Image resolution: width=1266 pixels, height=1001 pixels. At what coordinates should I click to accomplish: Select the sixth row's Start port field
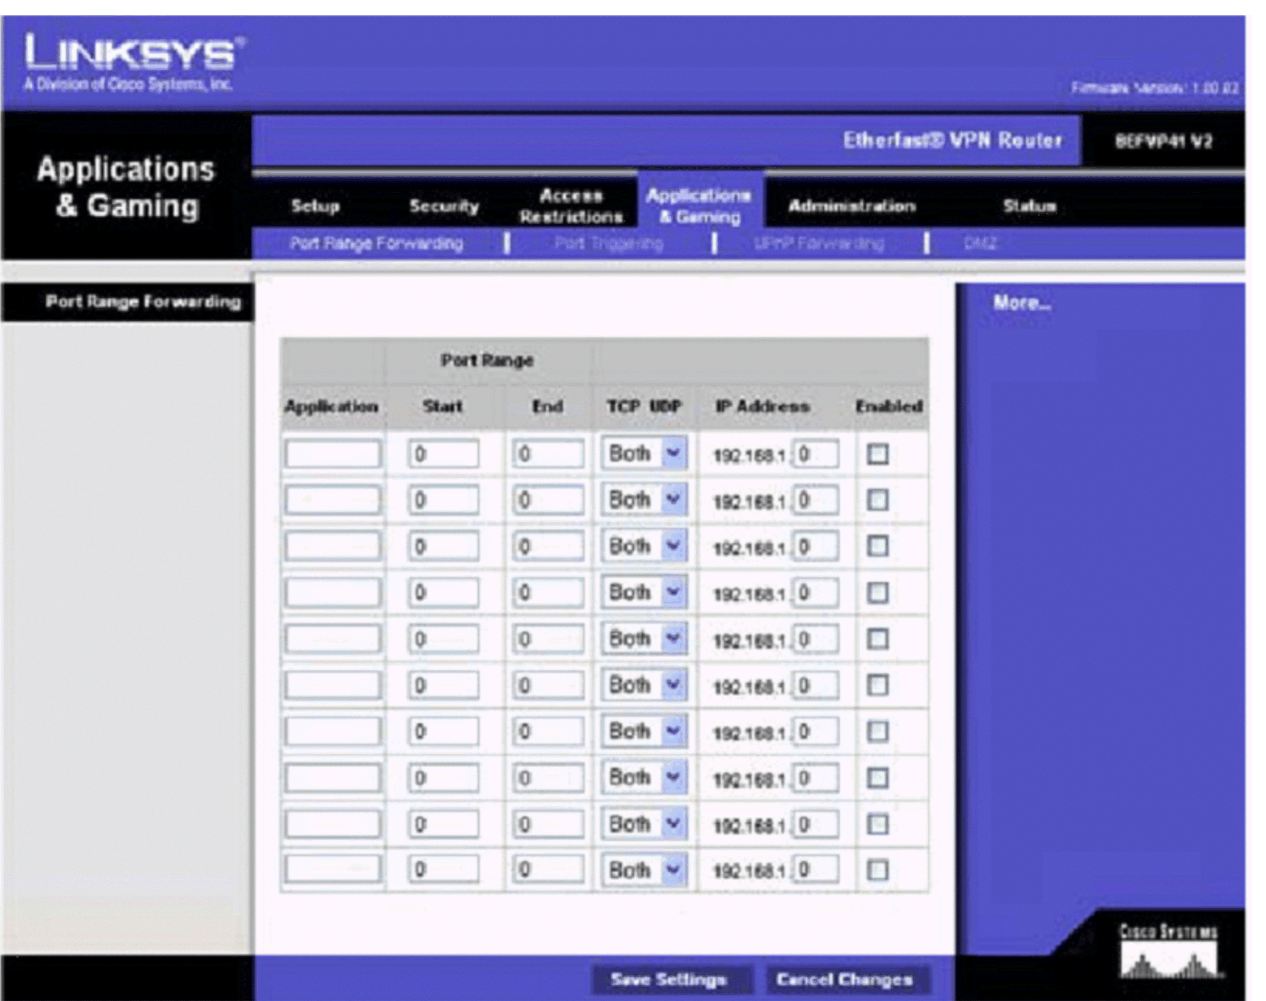444,685
